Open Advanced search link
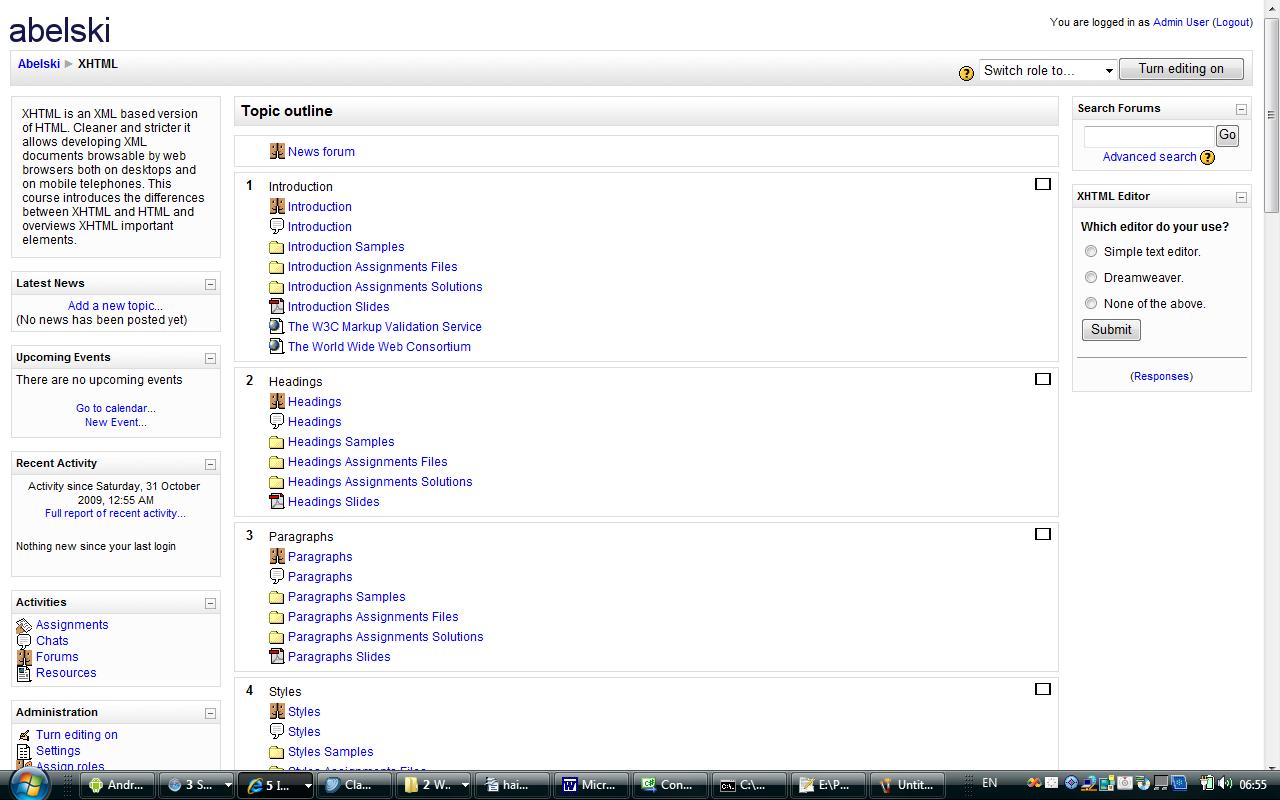This screenshot has height=800, width=1280. [x=1149, y=157]
